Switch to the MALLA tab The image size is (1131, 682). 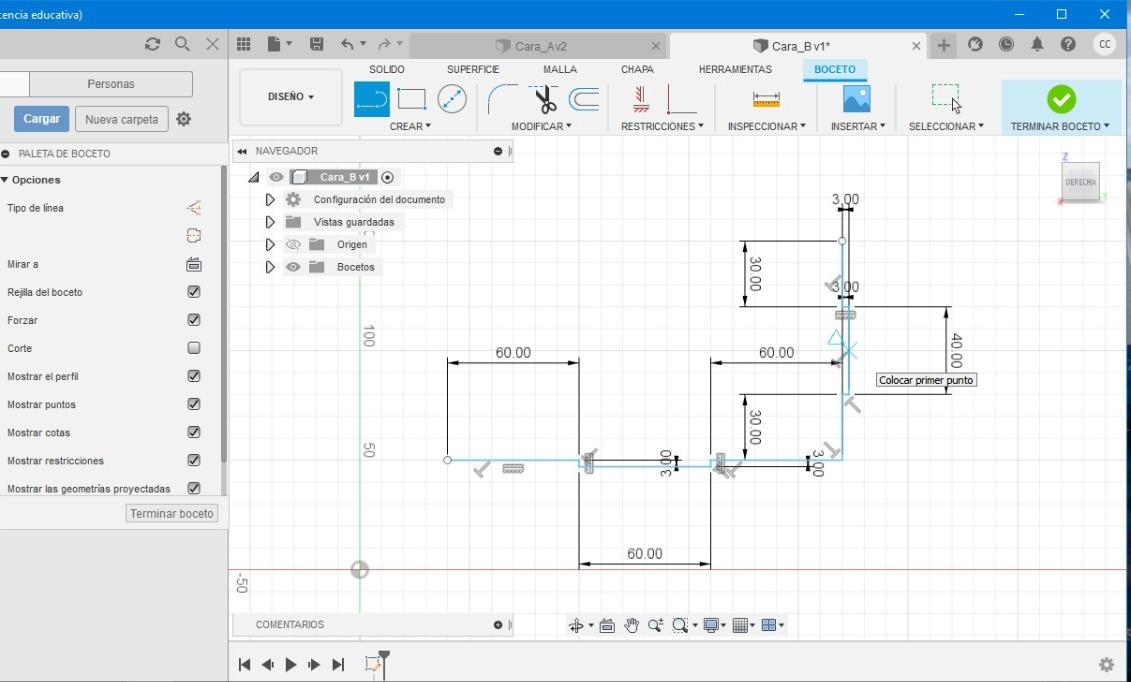coord(560,69)
